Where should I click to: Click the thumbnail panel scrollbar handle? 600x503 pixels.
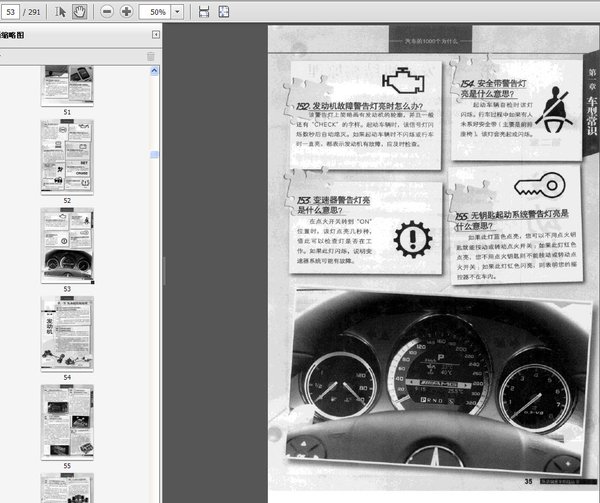(155, 154)
